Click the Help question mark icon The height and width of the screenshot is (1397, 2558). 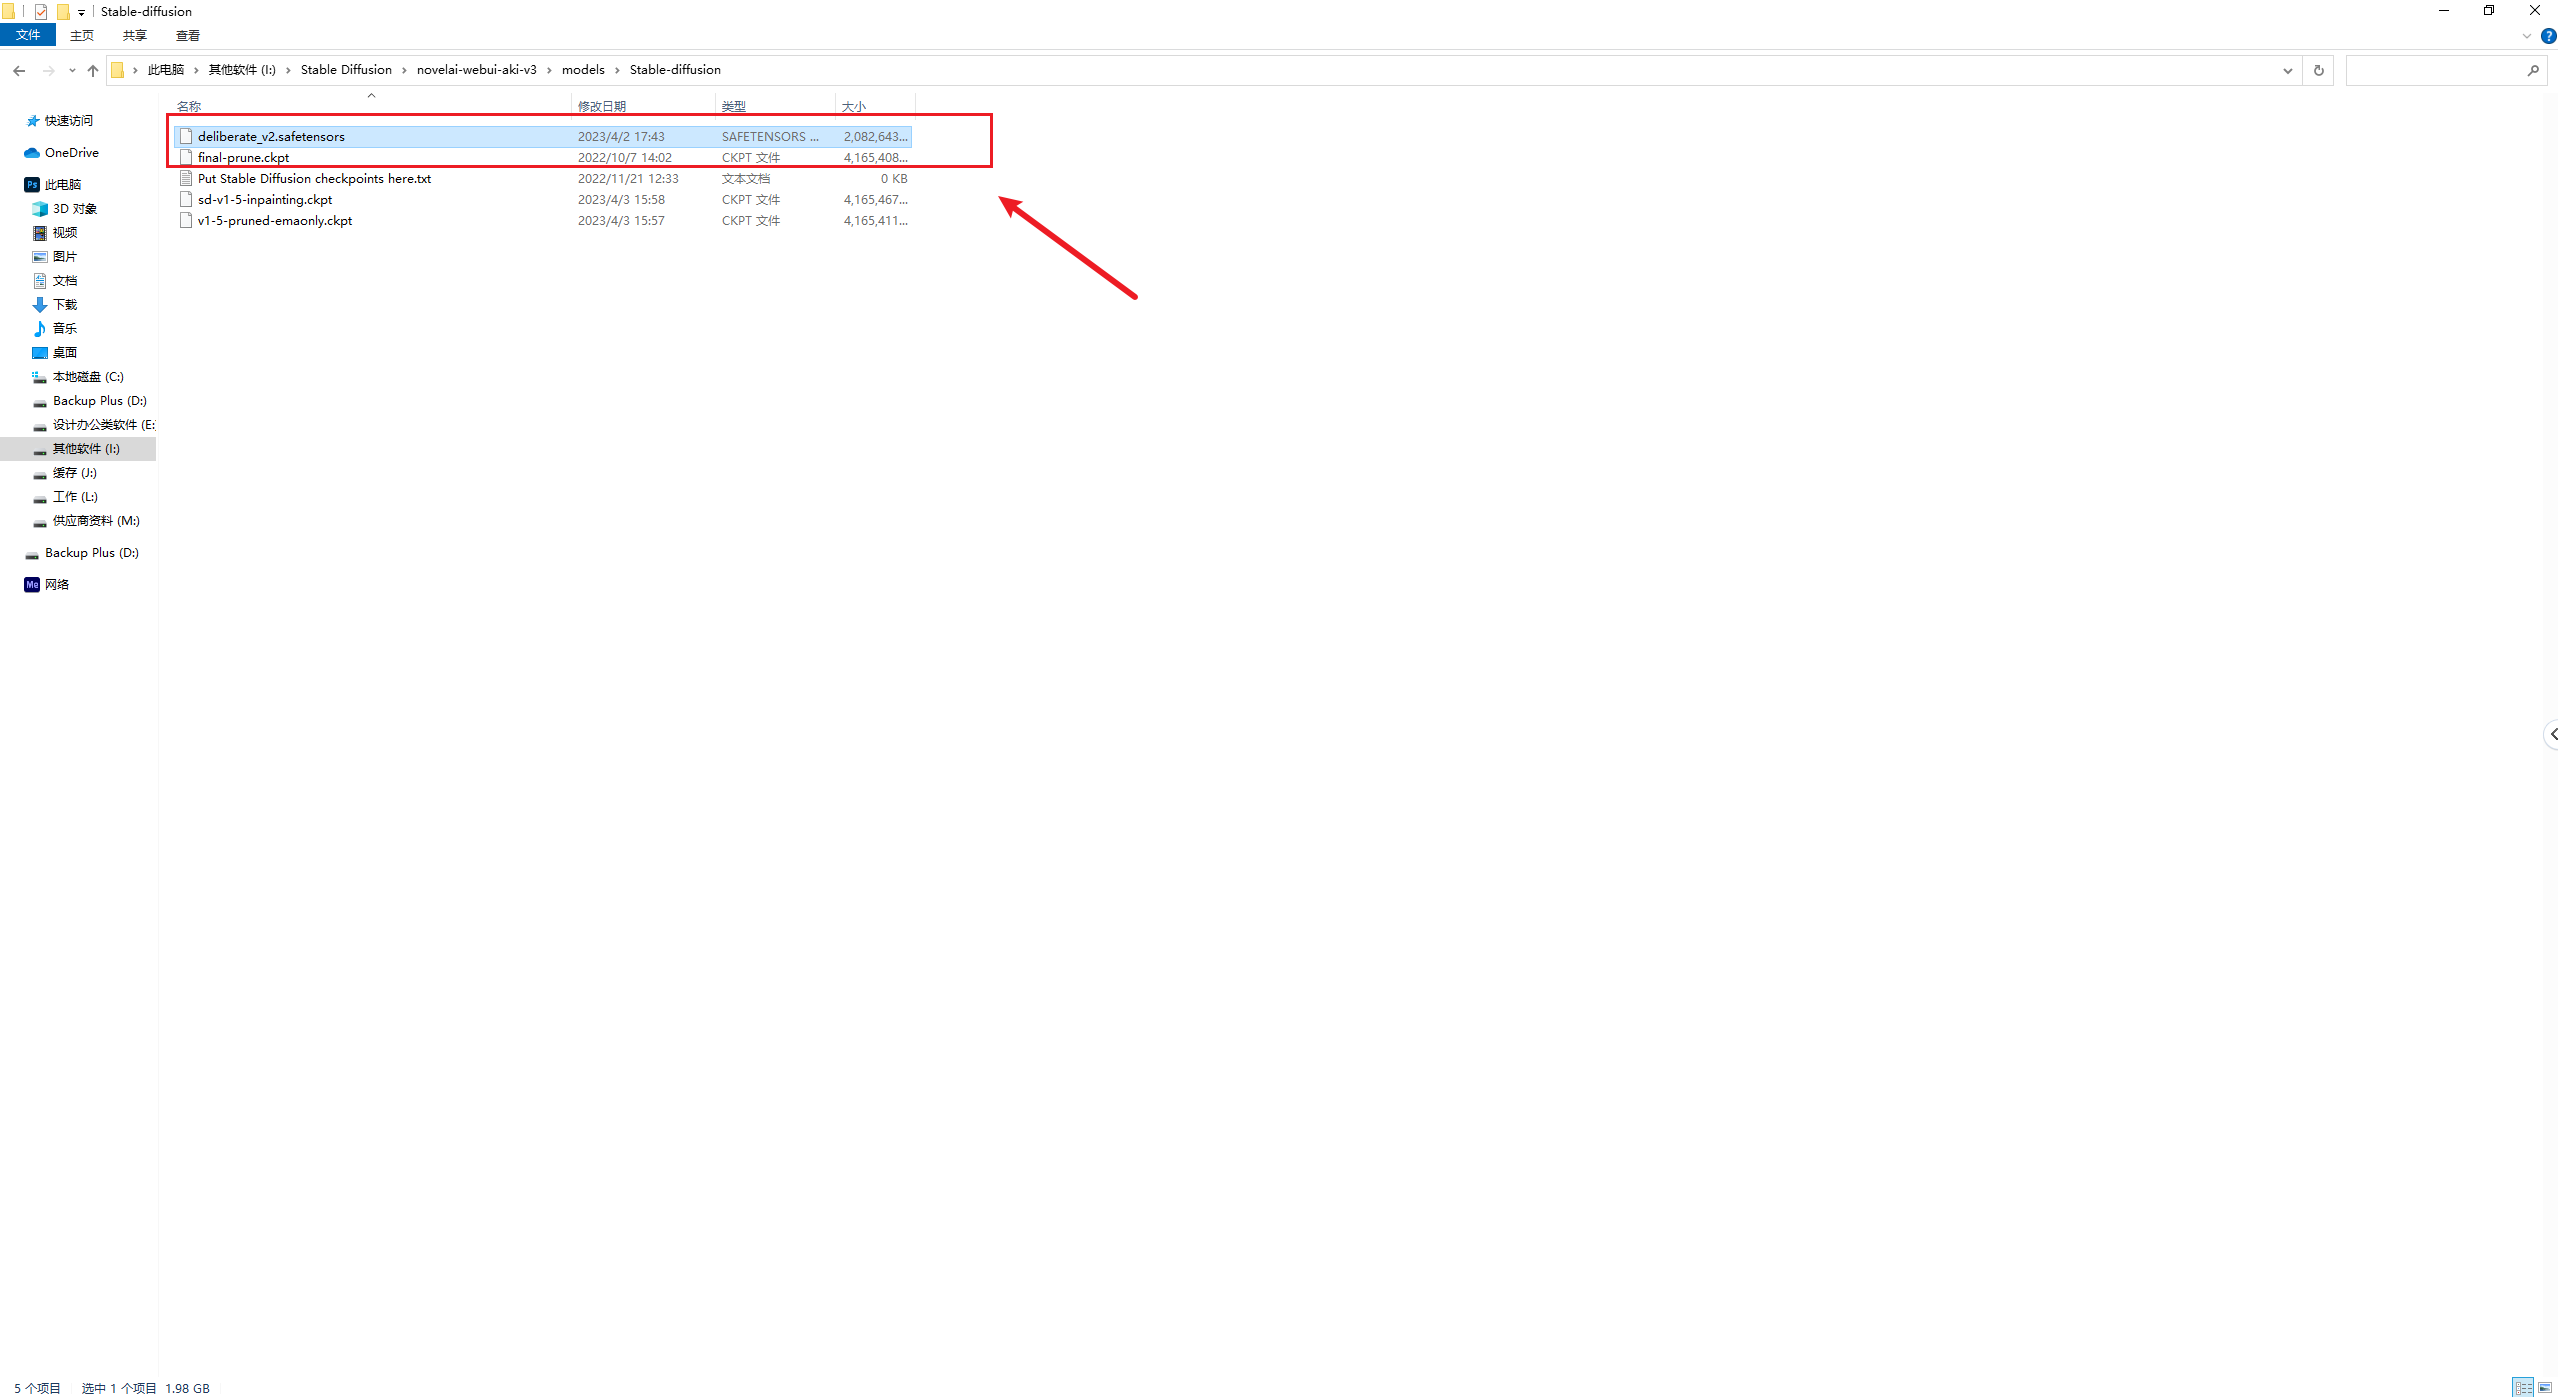2548,36
